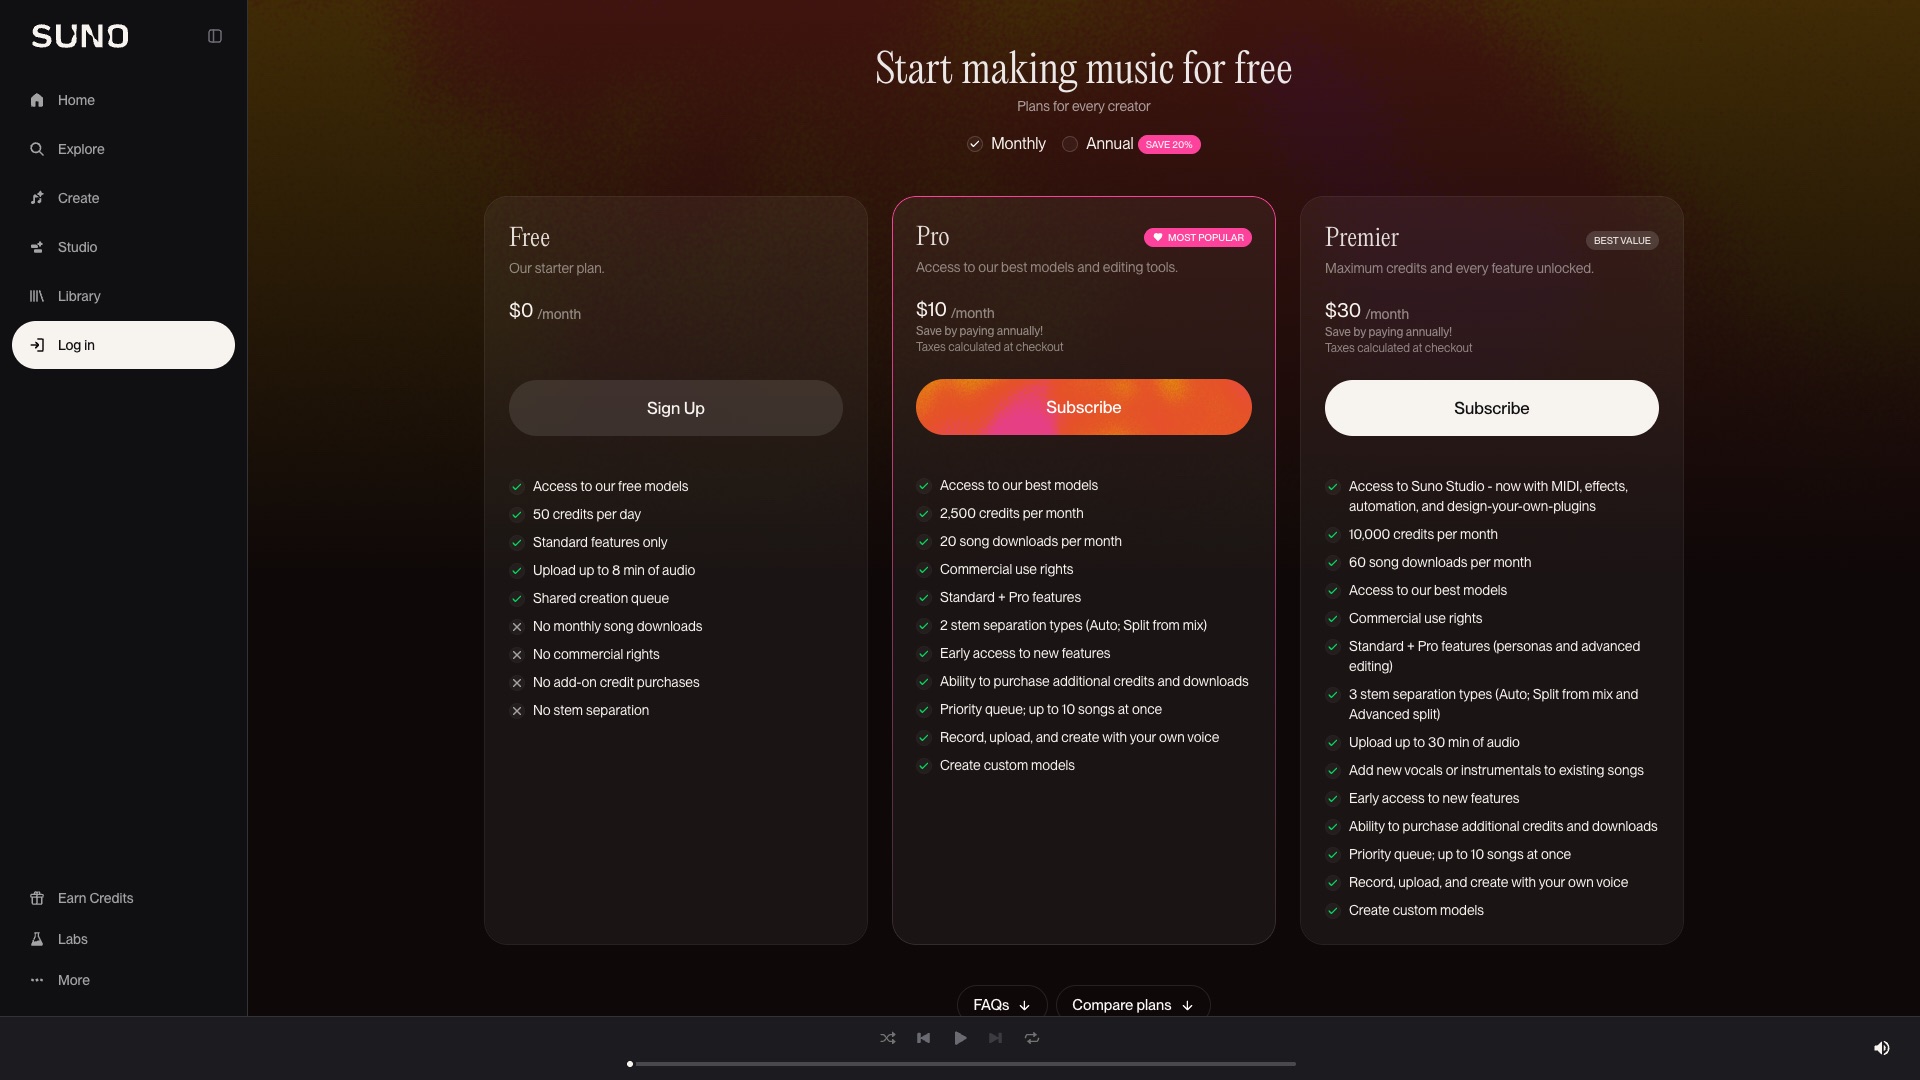
Task: Click 'No stem separation' in Free plan
Action: (591, 710)
